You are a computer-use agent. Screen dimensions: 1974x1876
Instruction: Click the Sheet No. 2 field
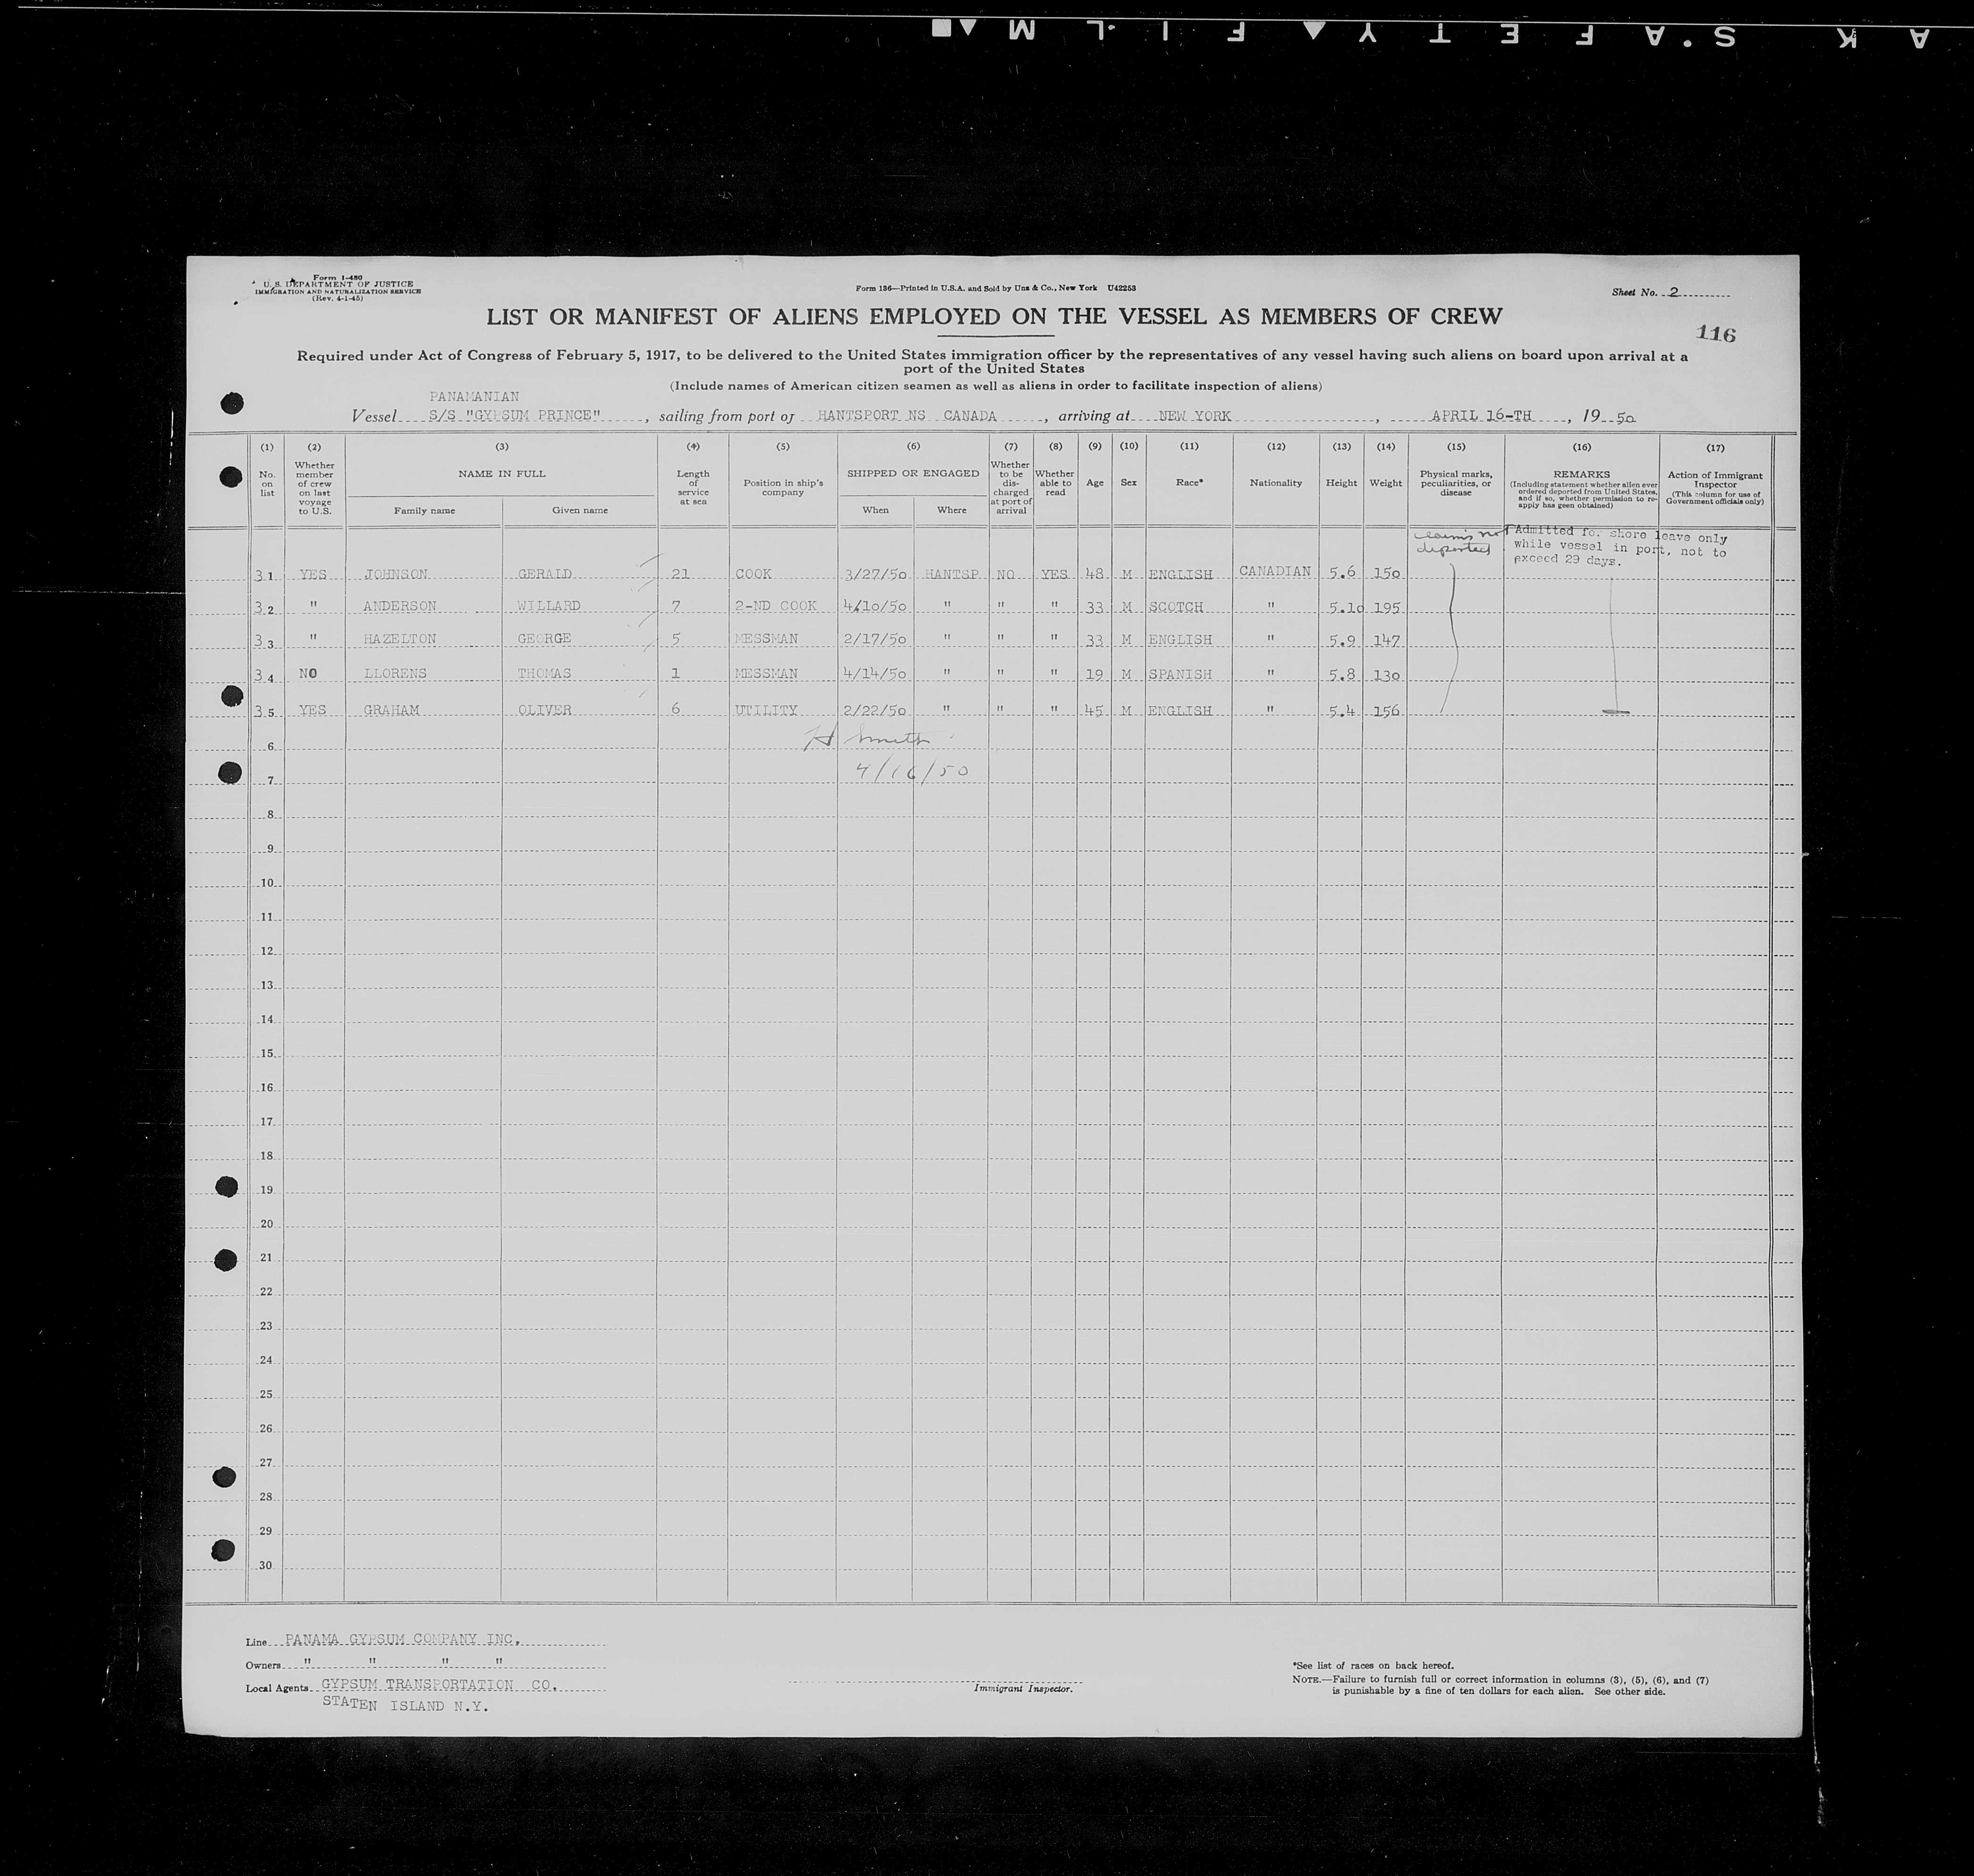click(x=1670, y=292)
